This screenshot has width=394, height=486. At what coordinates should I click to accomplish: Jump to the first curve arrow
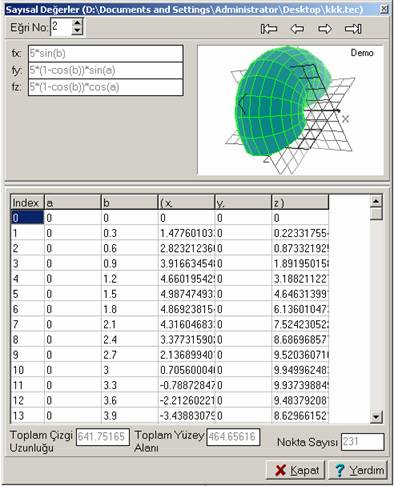point(269,29)
